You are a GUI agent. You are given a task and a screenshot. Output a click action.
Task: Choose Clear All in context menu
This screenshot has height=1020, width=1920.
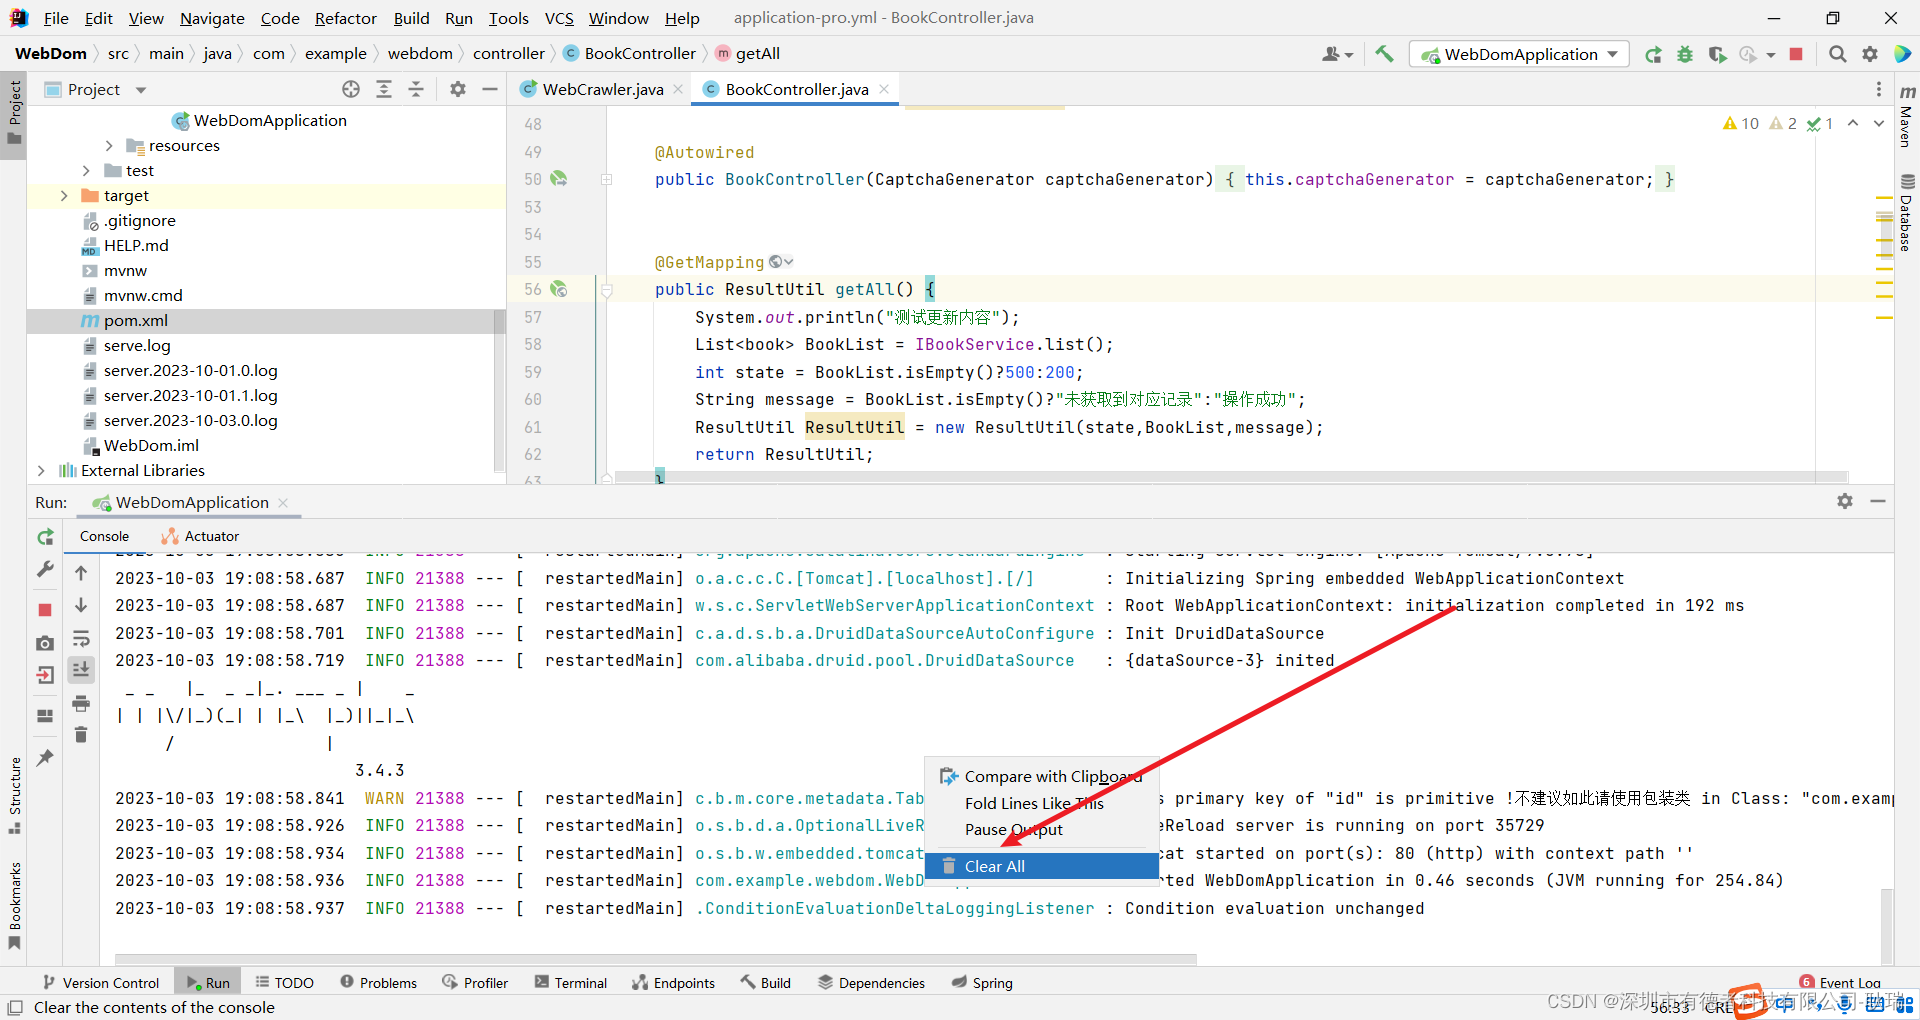(1042, 866)
